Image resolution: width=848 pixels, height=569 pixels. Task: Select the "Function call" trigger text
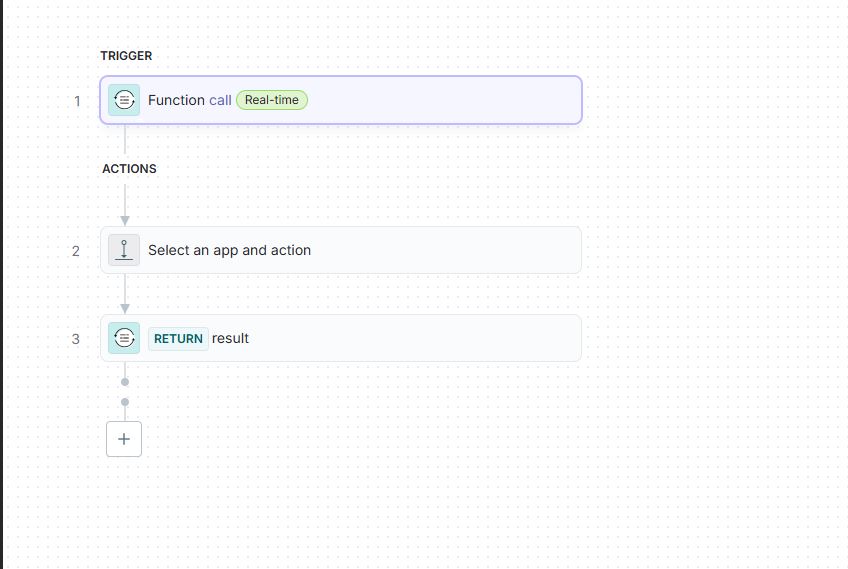[189, 100]
